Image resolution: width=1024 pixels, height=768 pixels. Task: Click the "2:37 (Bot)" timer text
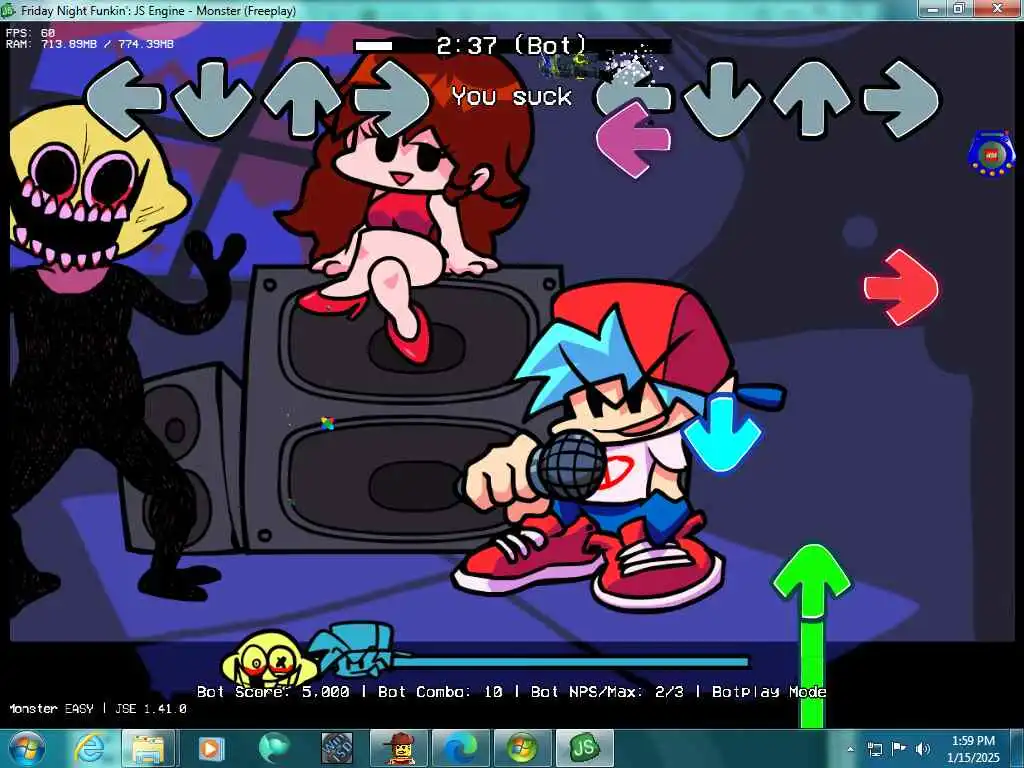pyautogui.click(x=511, y=45)
